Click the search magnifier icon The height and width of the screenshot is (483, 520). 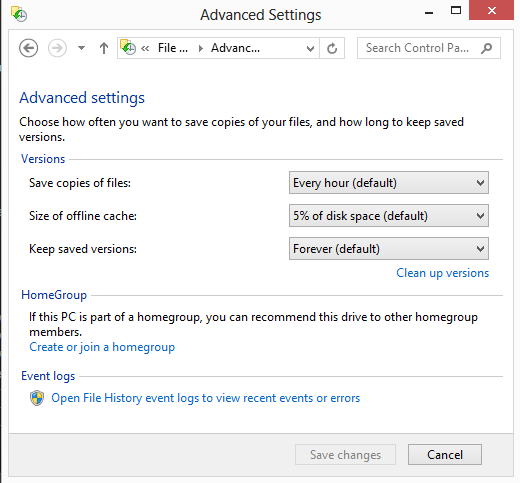pyautogui.click(x=487, y=48)
